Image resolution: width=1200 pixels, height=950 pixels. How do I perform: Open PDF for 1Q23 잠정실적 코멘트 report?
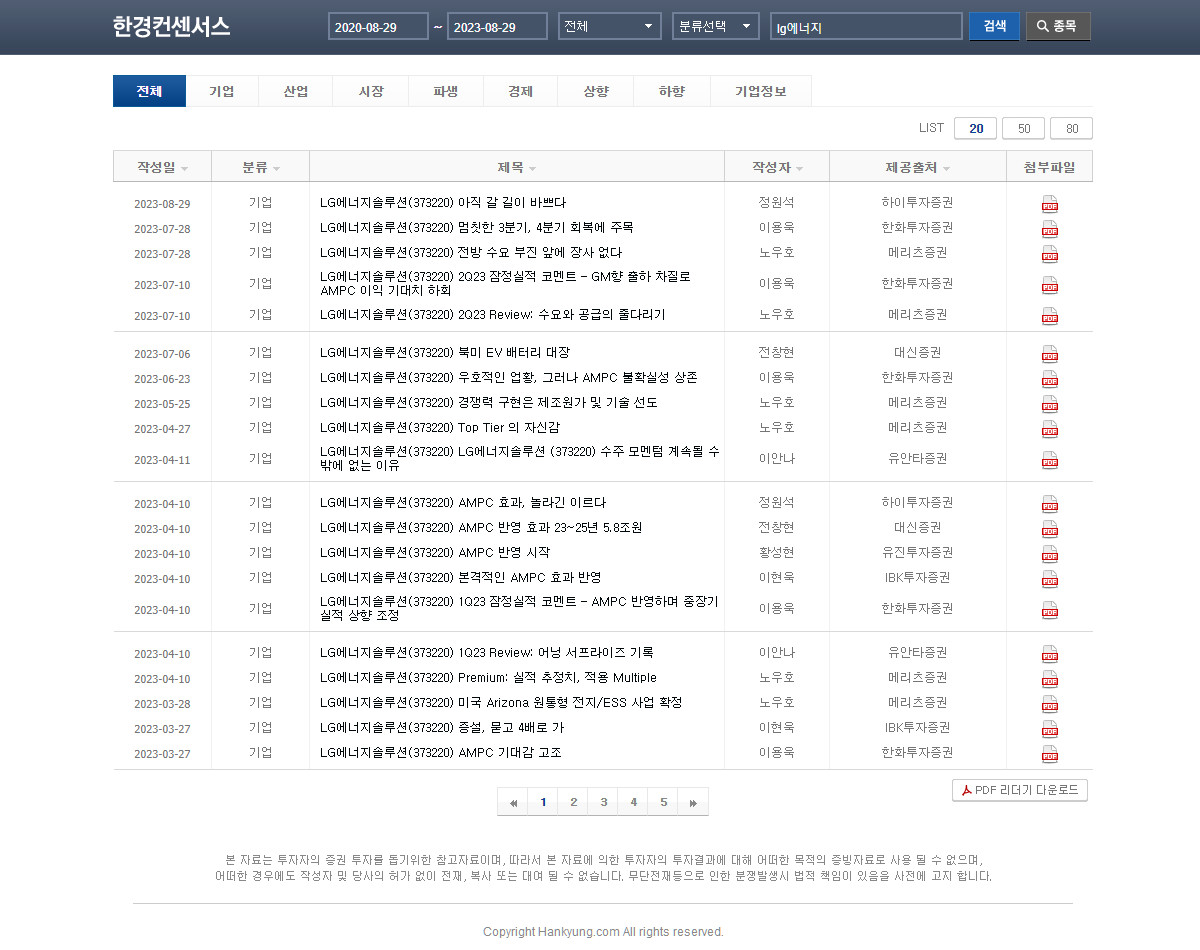click(1049, 610)
